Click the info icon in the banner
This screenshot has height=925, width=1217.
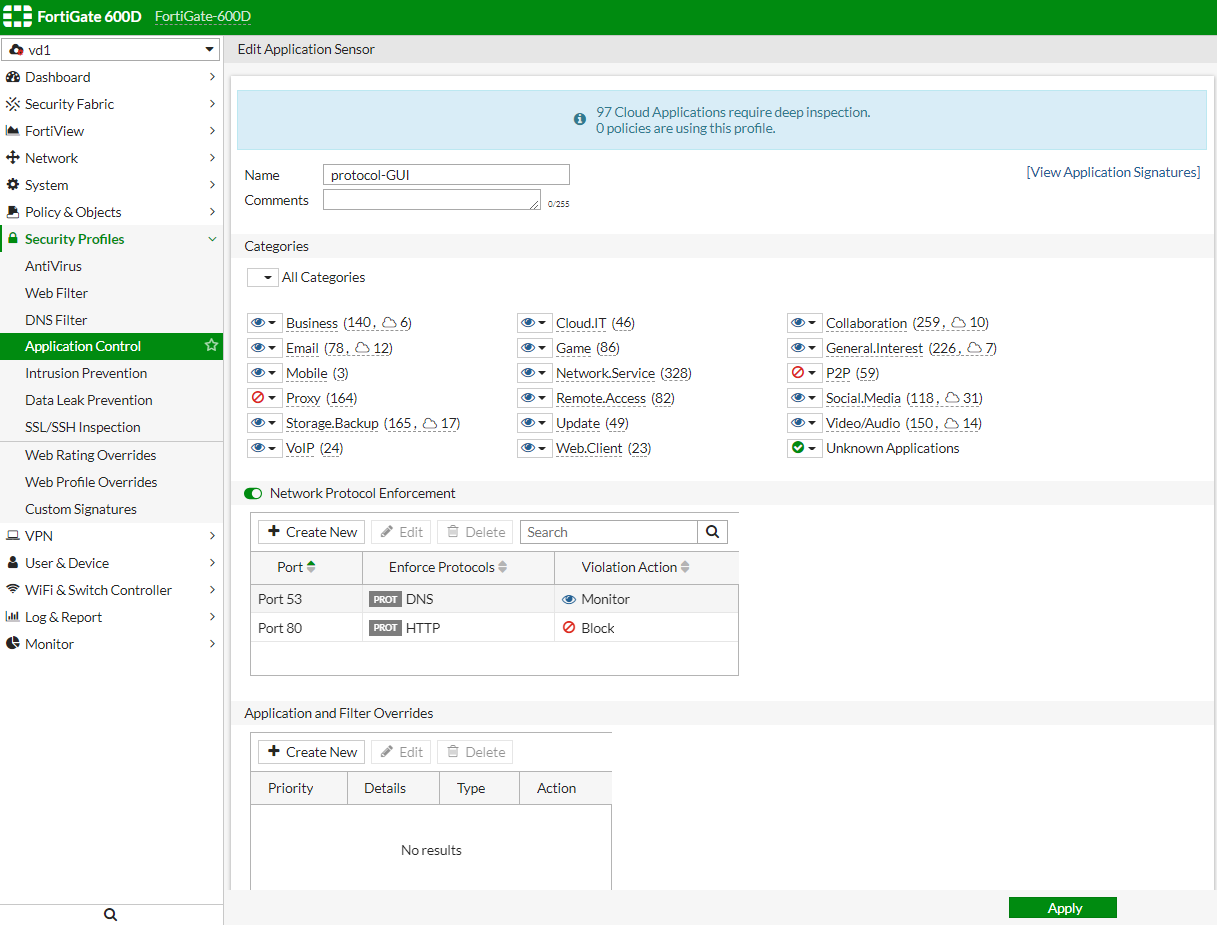580,119
